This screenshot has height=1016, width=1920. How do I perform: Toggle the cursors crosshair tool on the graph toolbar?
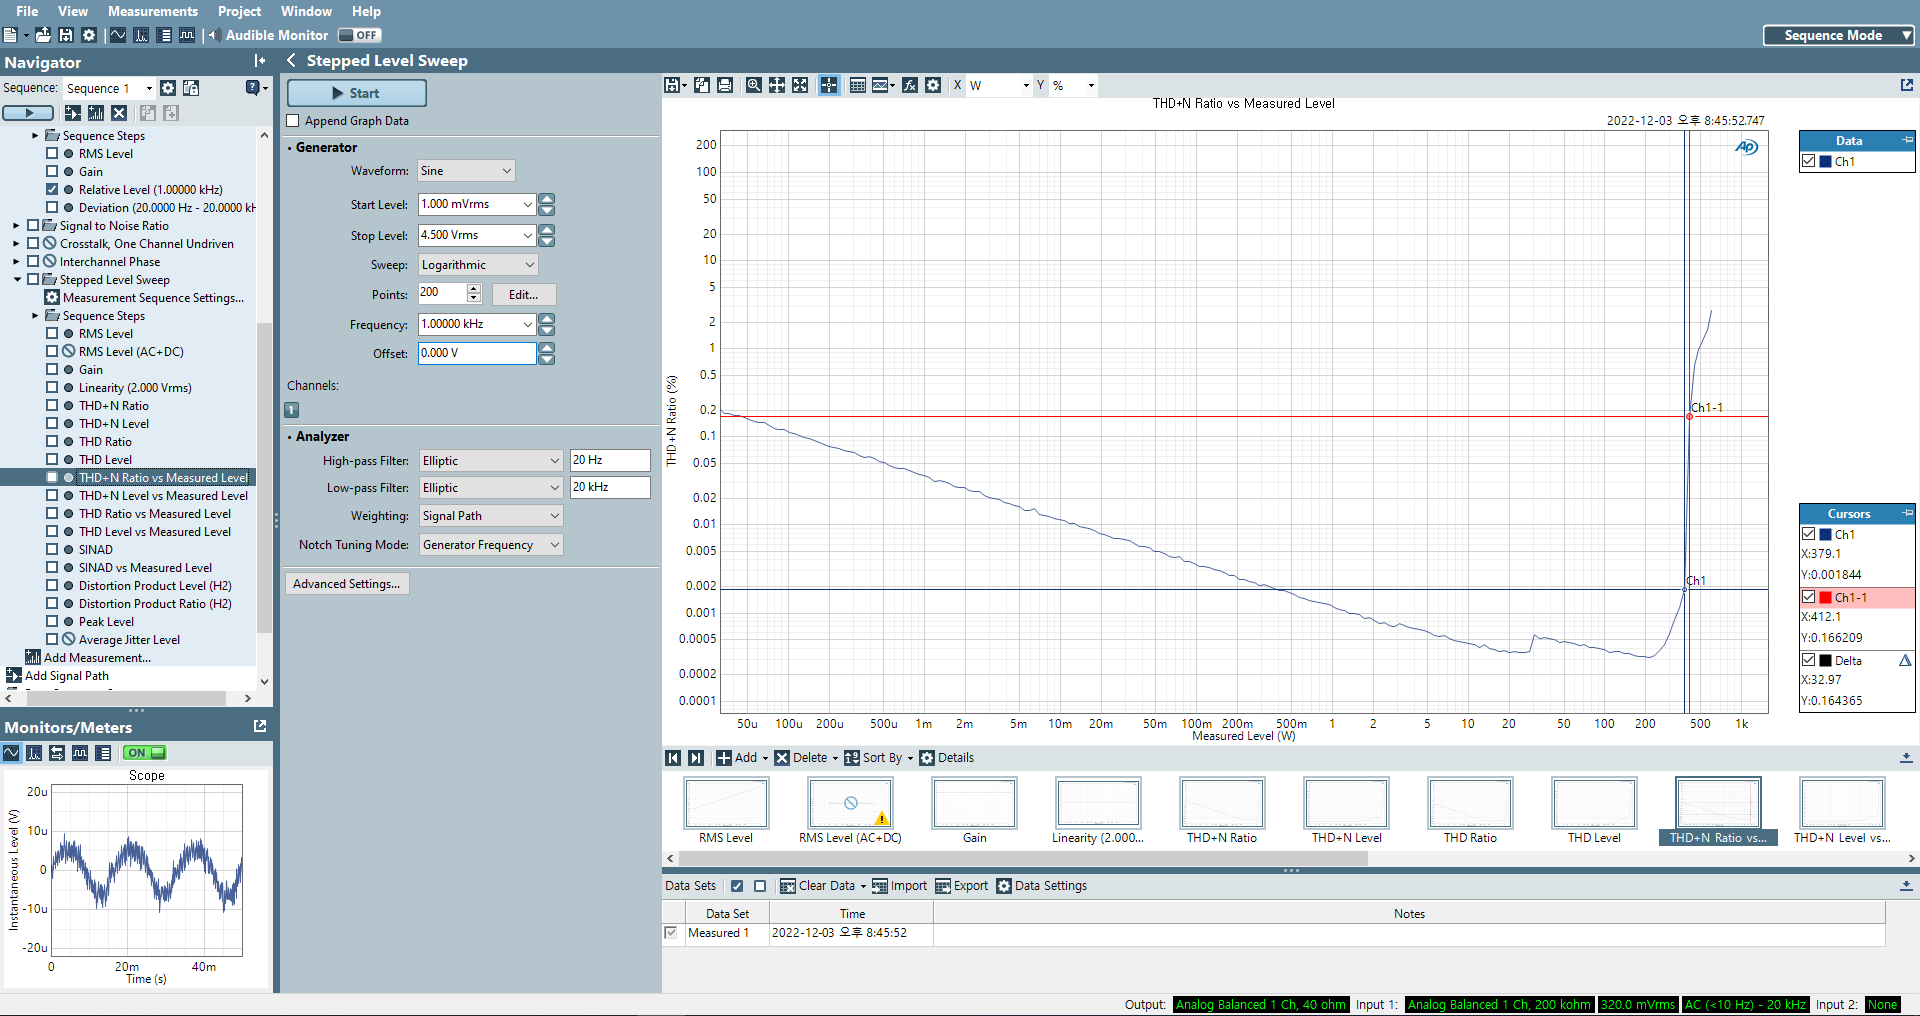tap(829, 85)
